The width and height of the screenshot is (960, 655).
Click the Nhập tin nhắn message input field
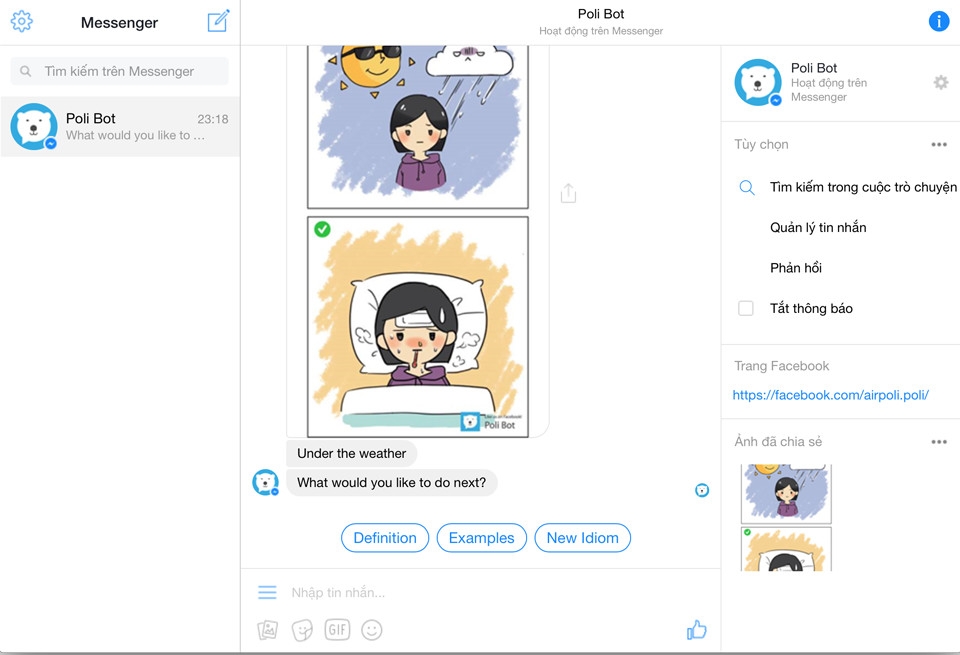pos(484,592)
